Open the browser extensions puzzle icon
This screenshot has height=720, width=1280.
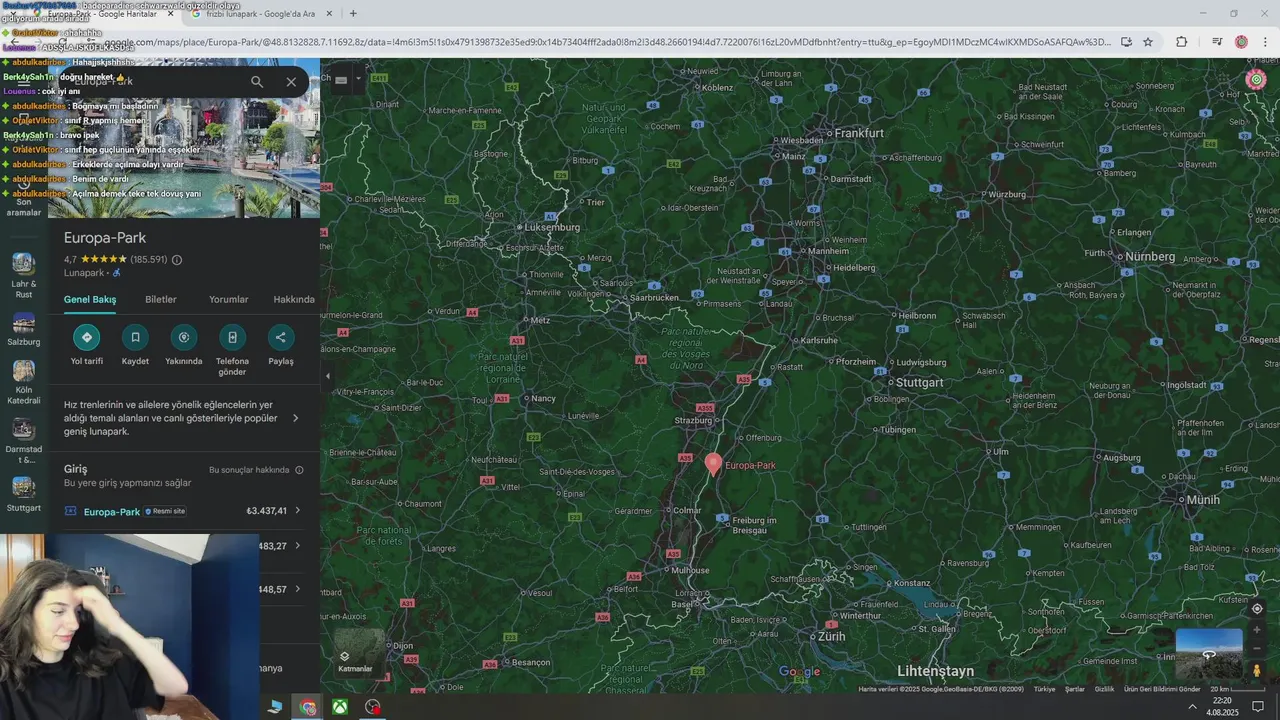[x=1182, y=42]
